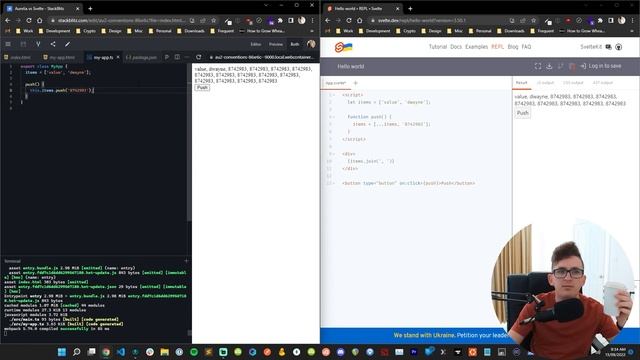
Task: Click Log in to save
Action: click(x=601, y=66)
